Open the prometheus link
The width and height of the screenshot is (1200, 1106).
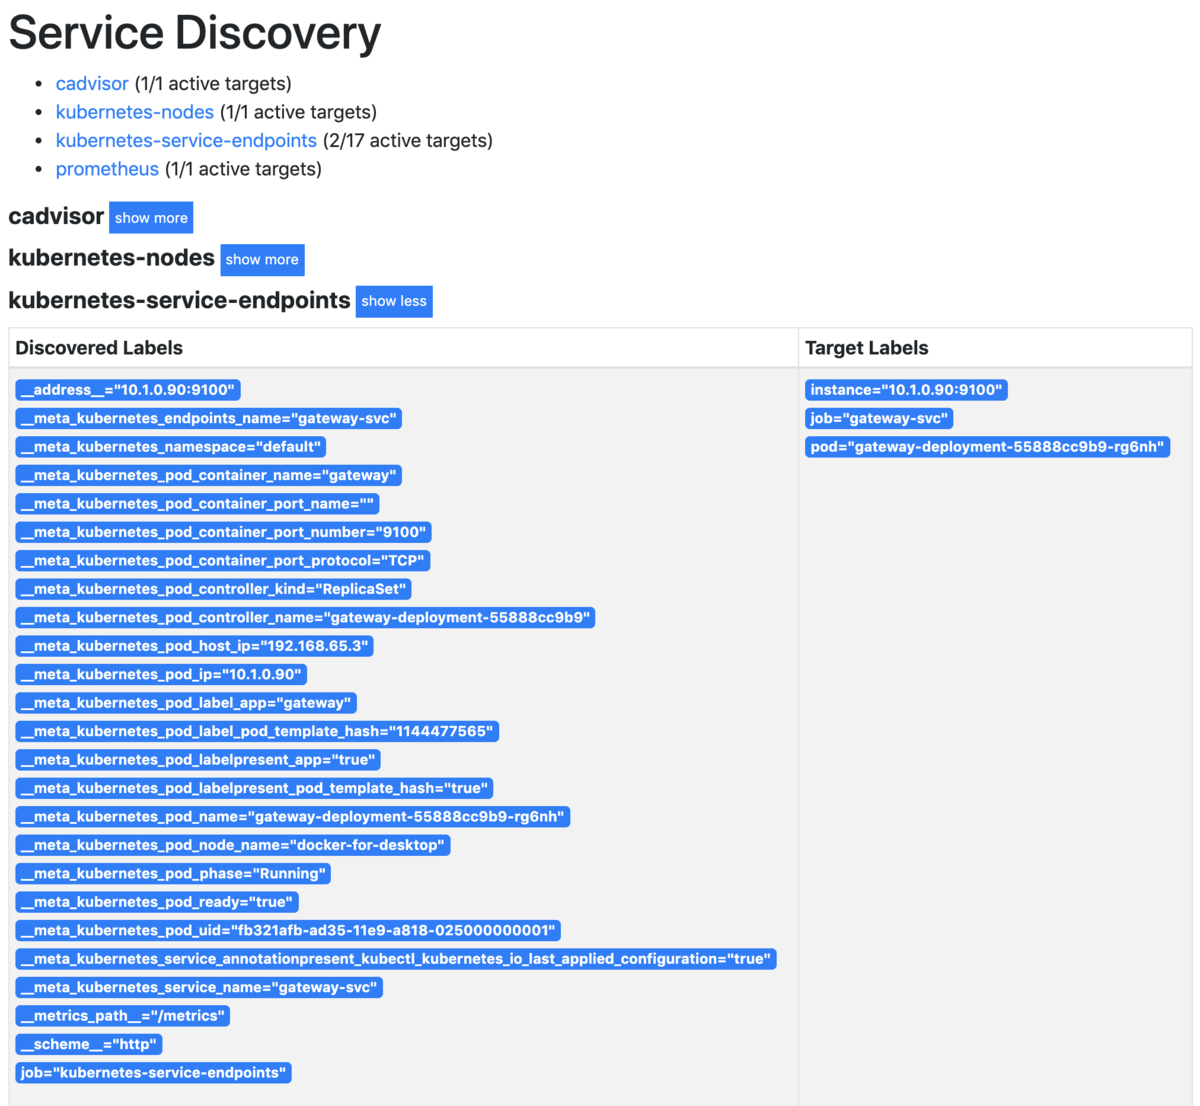coord(107,169)
